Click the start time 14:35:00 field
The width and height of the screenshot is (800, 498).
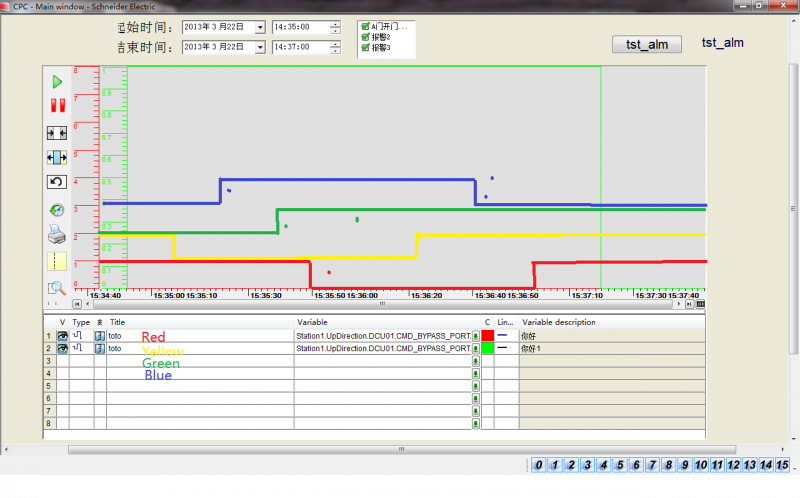point(302,27)
